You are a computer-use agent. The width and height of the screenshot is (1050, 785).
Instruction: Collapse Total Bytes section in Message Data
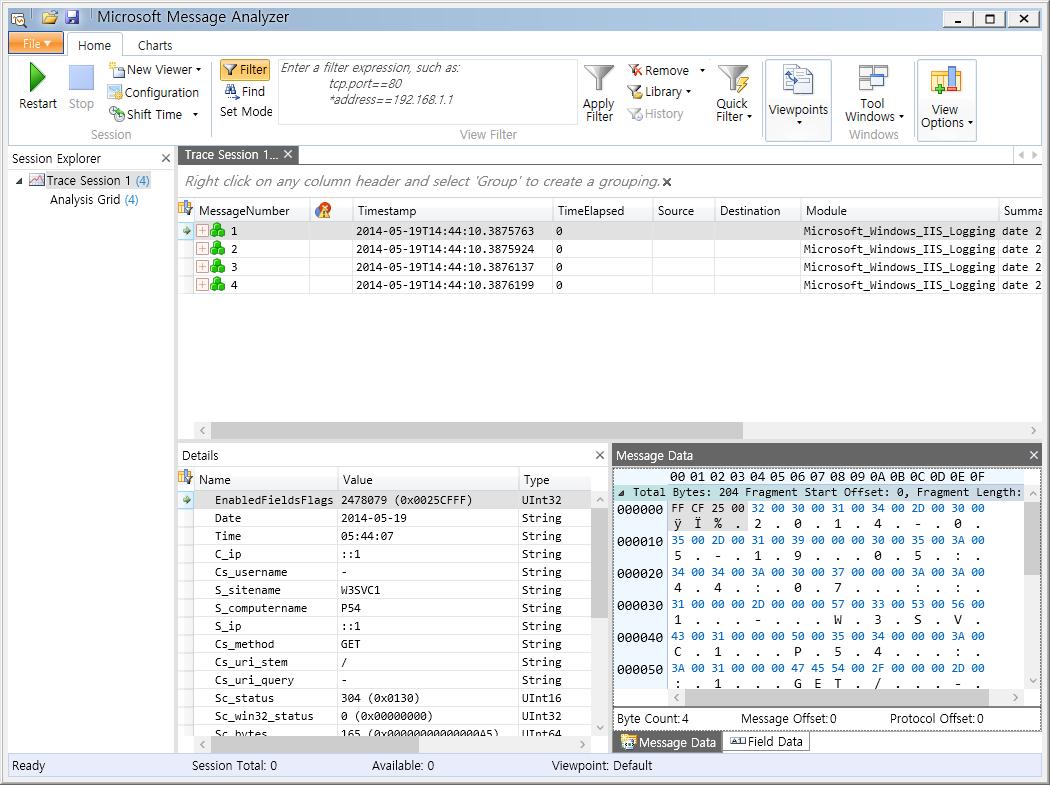pos(621,493)
